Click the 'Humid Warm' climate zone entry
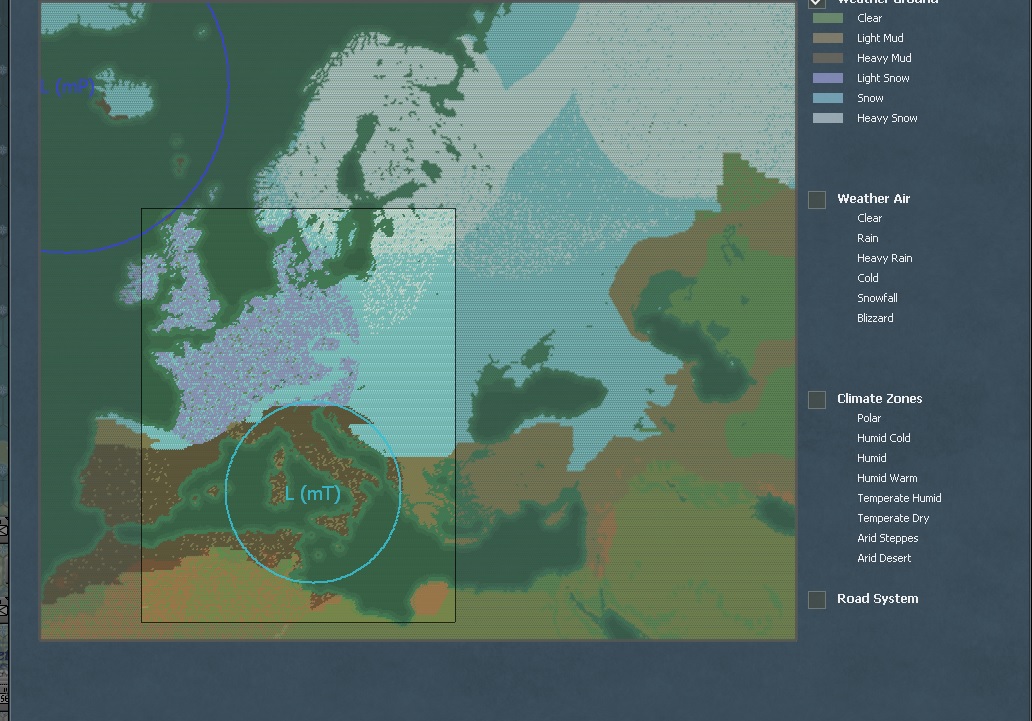The width and height of the screenshot is (1032, 721). [887, 478]
